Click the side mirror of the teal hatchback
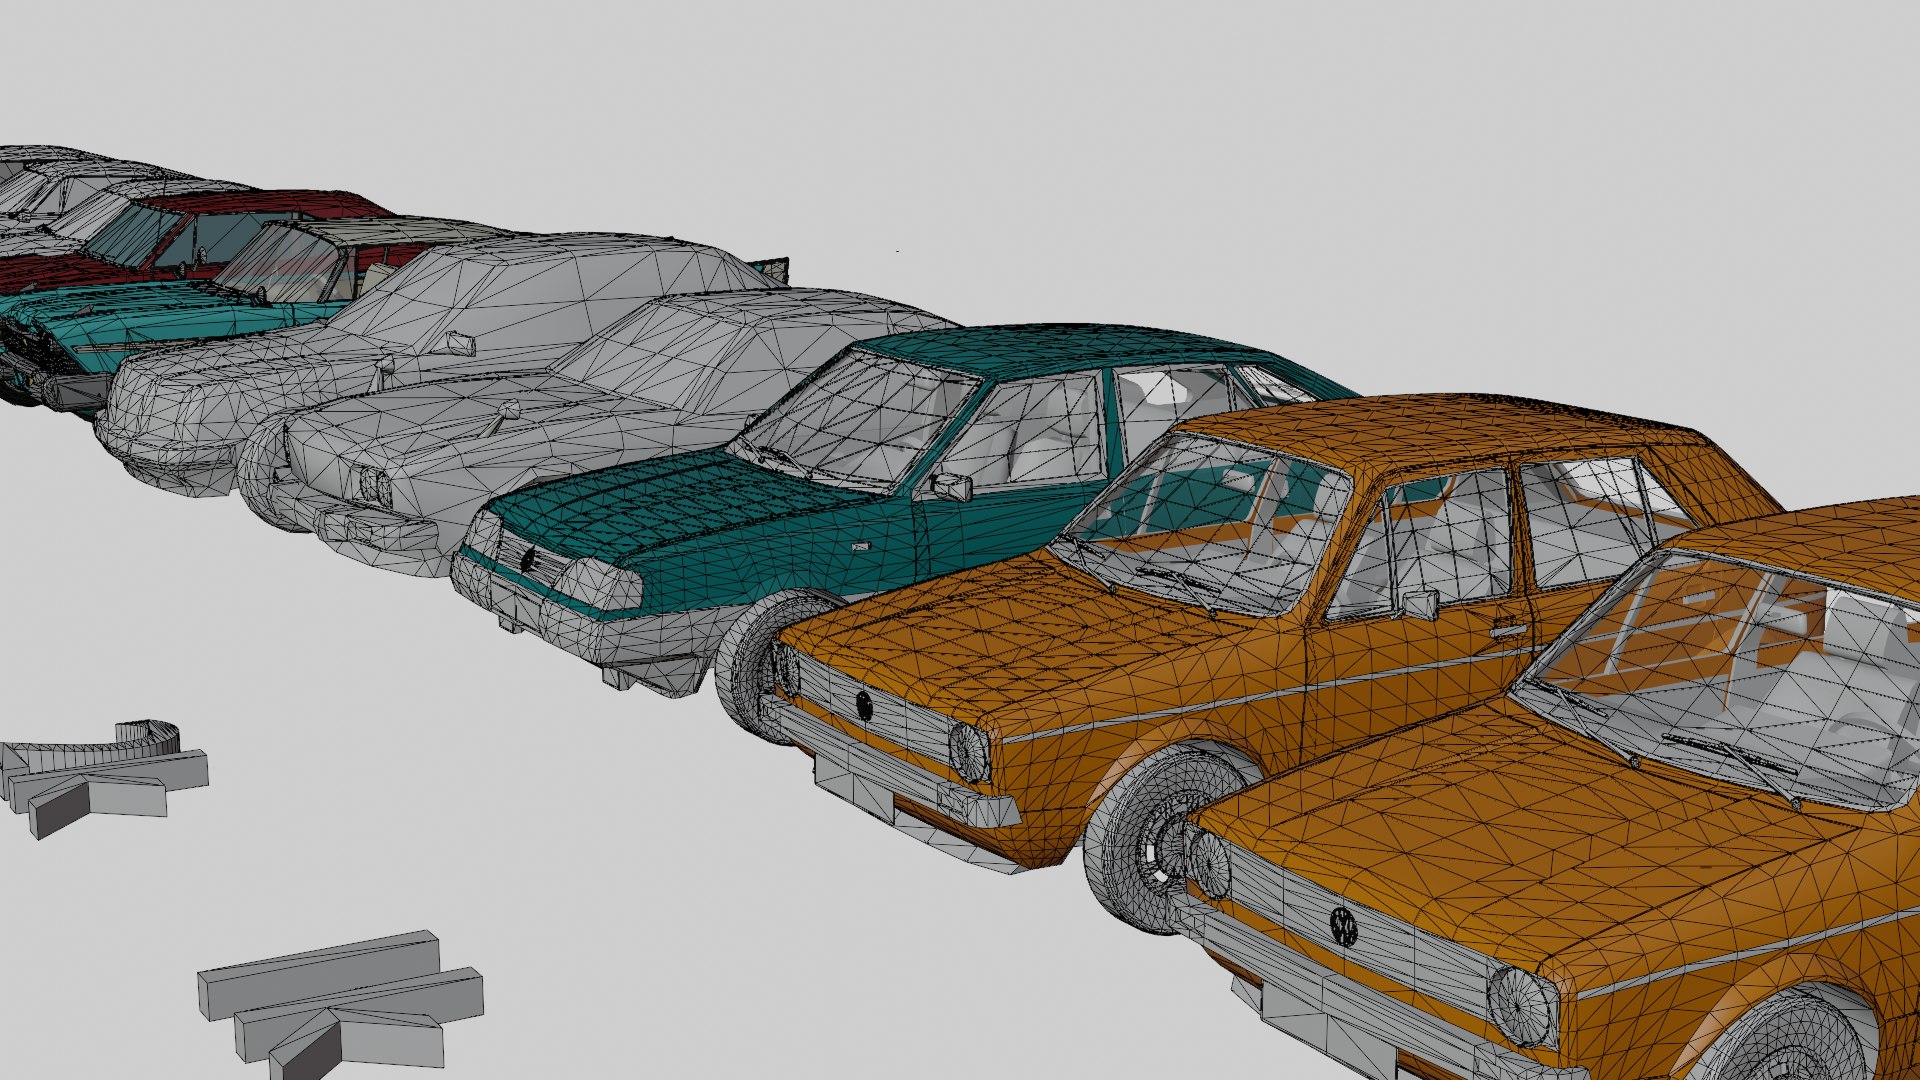The image size is (1920, 1080). [951, 487]
